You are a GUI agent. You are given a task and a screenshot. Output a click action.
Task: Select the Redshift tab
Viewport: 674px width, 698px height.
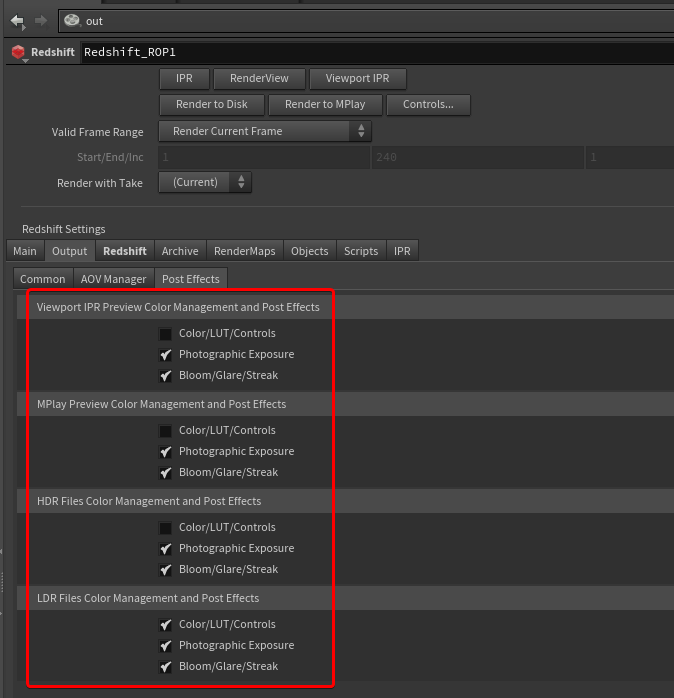(125, 251)
